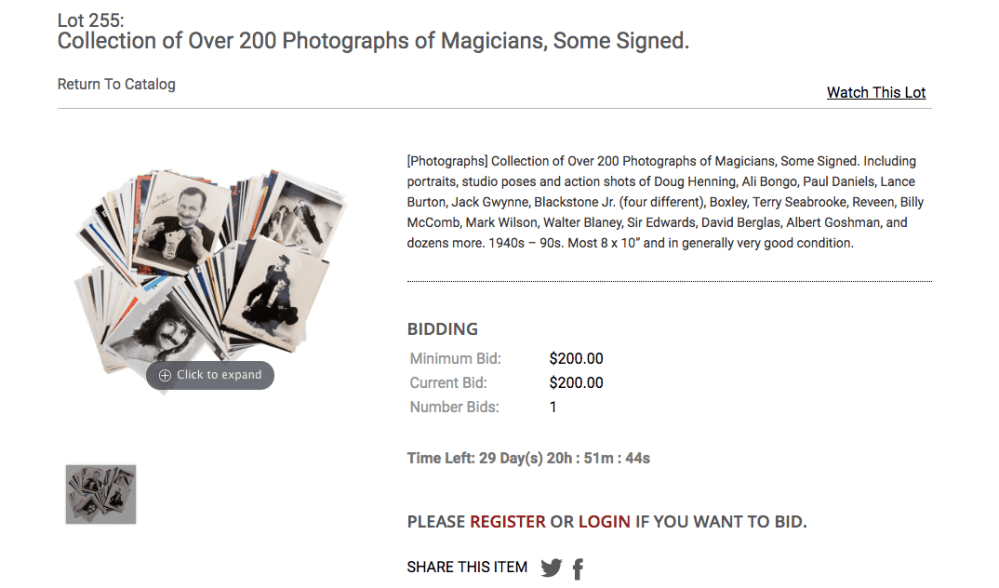Share this lot on Twitter
The width and height of the screenshot is (999, 588).
click(551, 568)
